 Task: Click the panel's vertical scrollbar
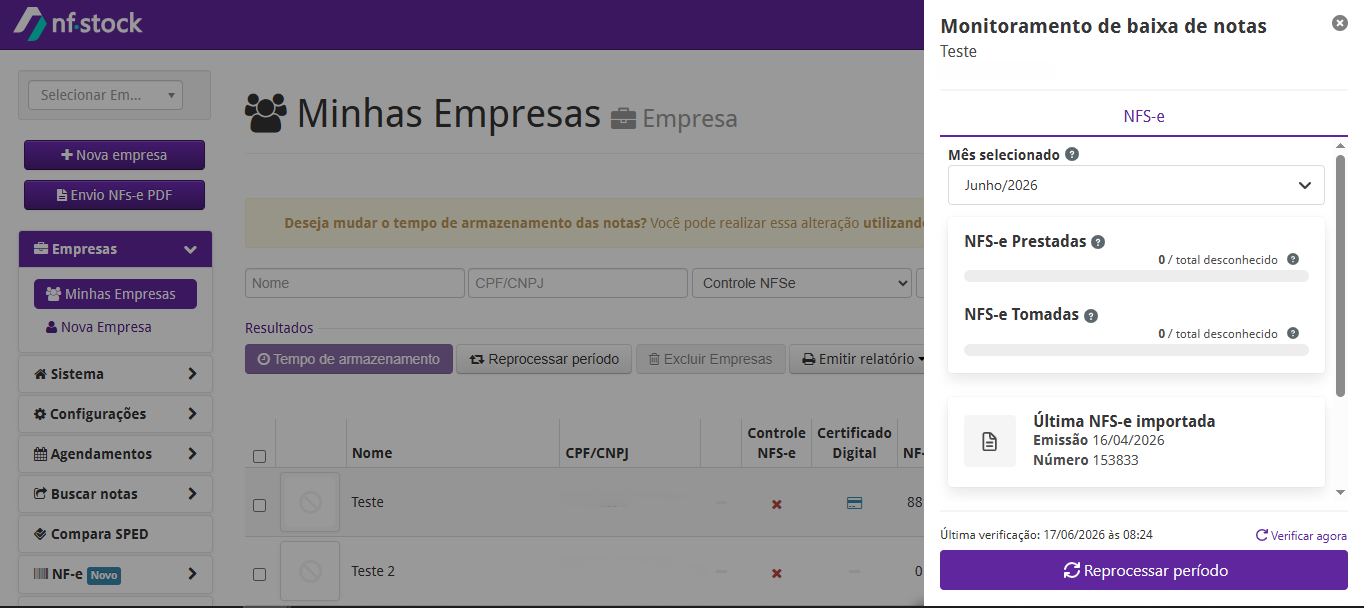click(x=1340, y=275)
